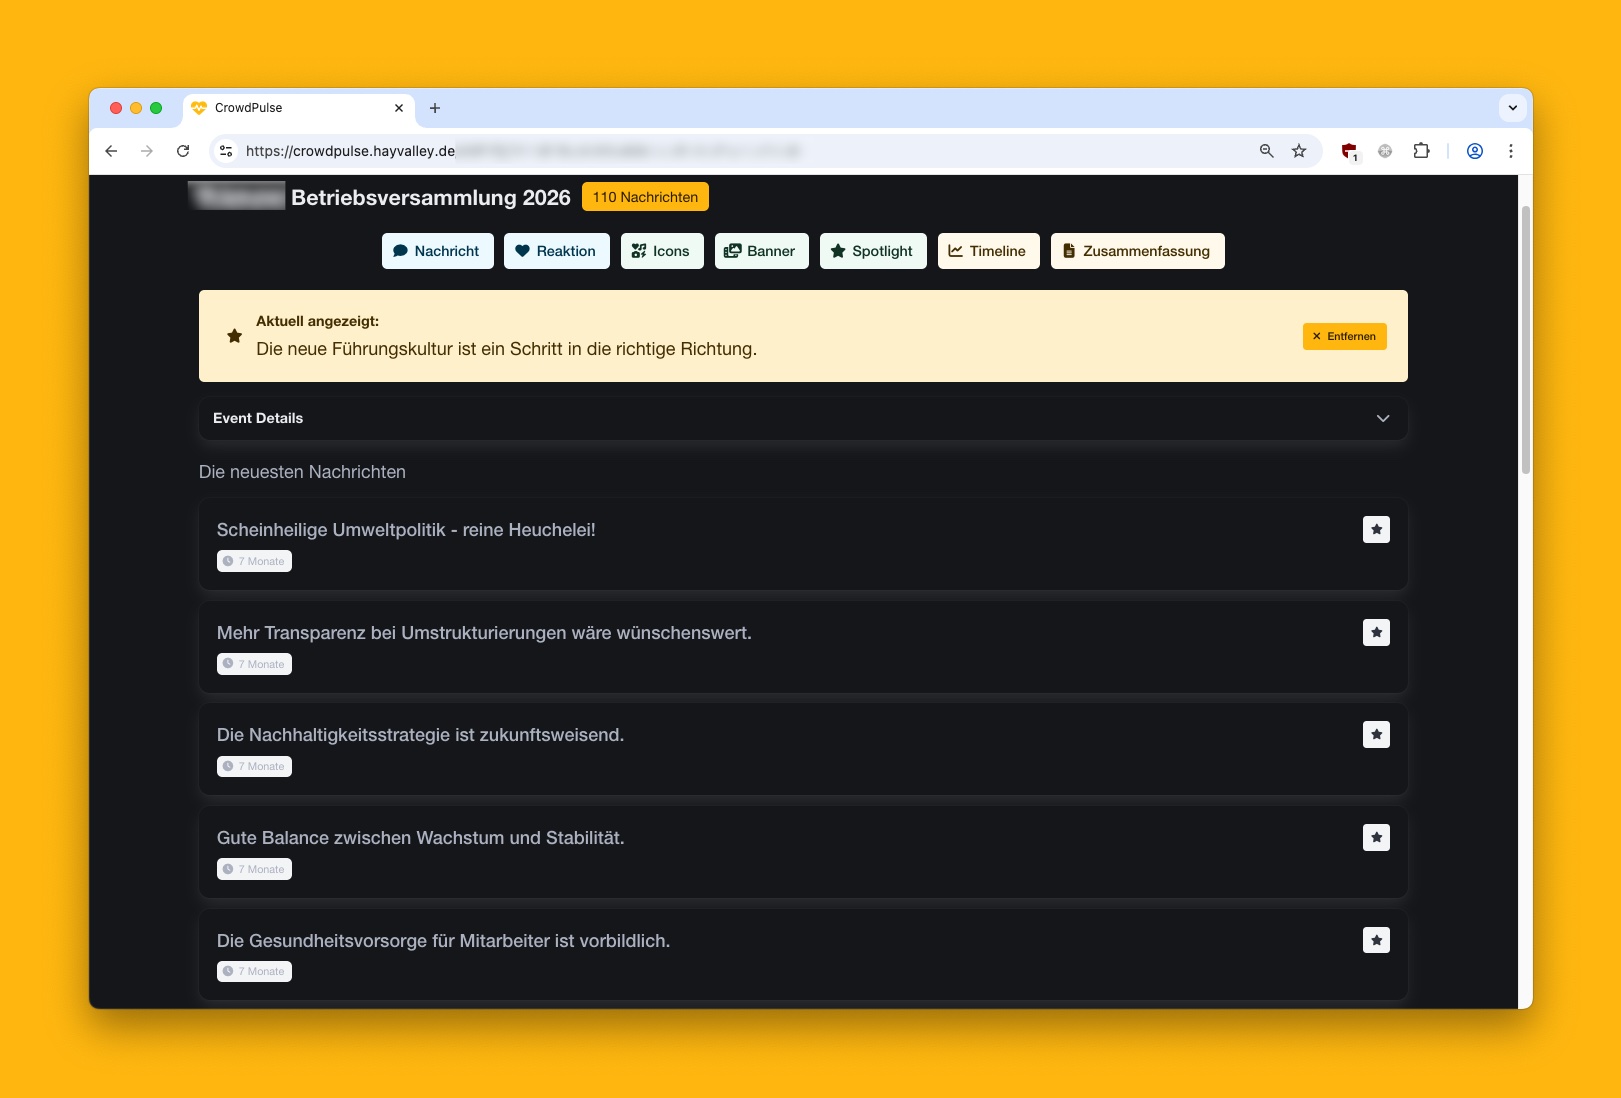Reload the page
The image size is (1621, 1098).
pyautogui.click(x=183, y=151)
